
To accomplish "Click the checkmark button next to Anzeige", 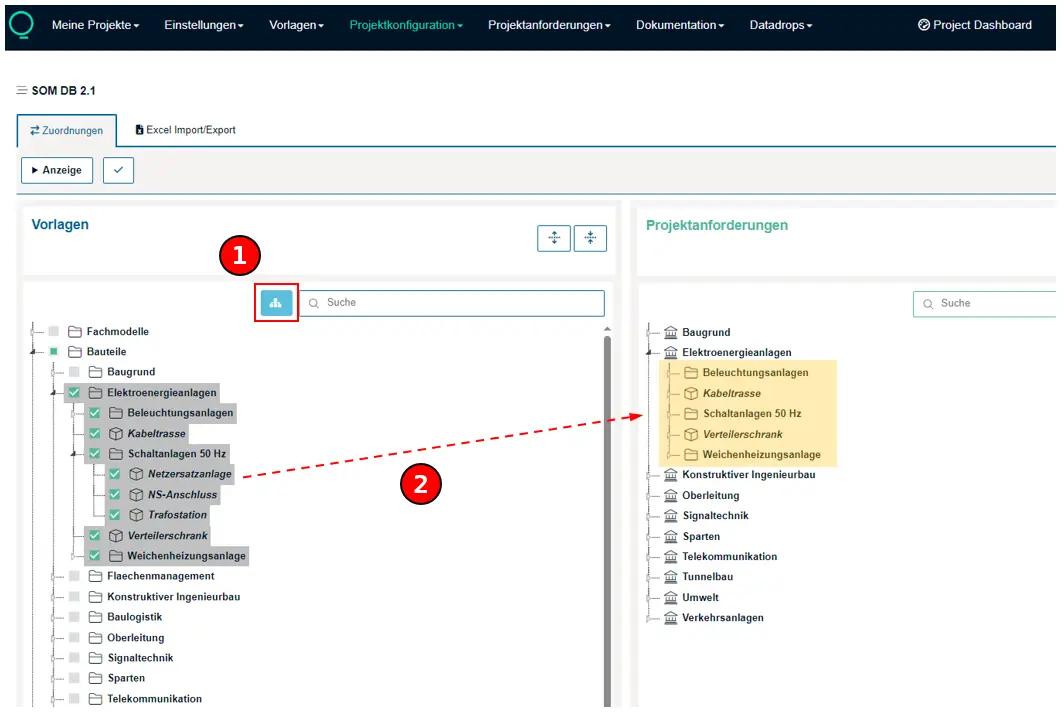I will [x=118, y=170].
